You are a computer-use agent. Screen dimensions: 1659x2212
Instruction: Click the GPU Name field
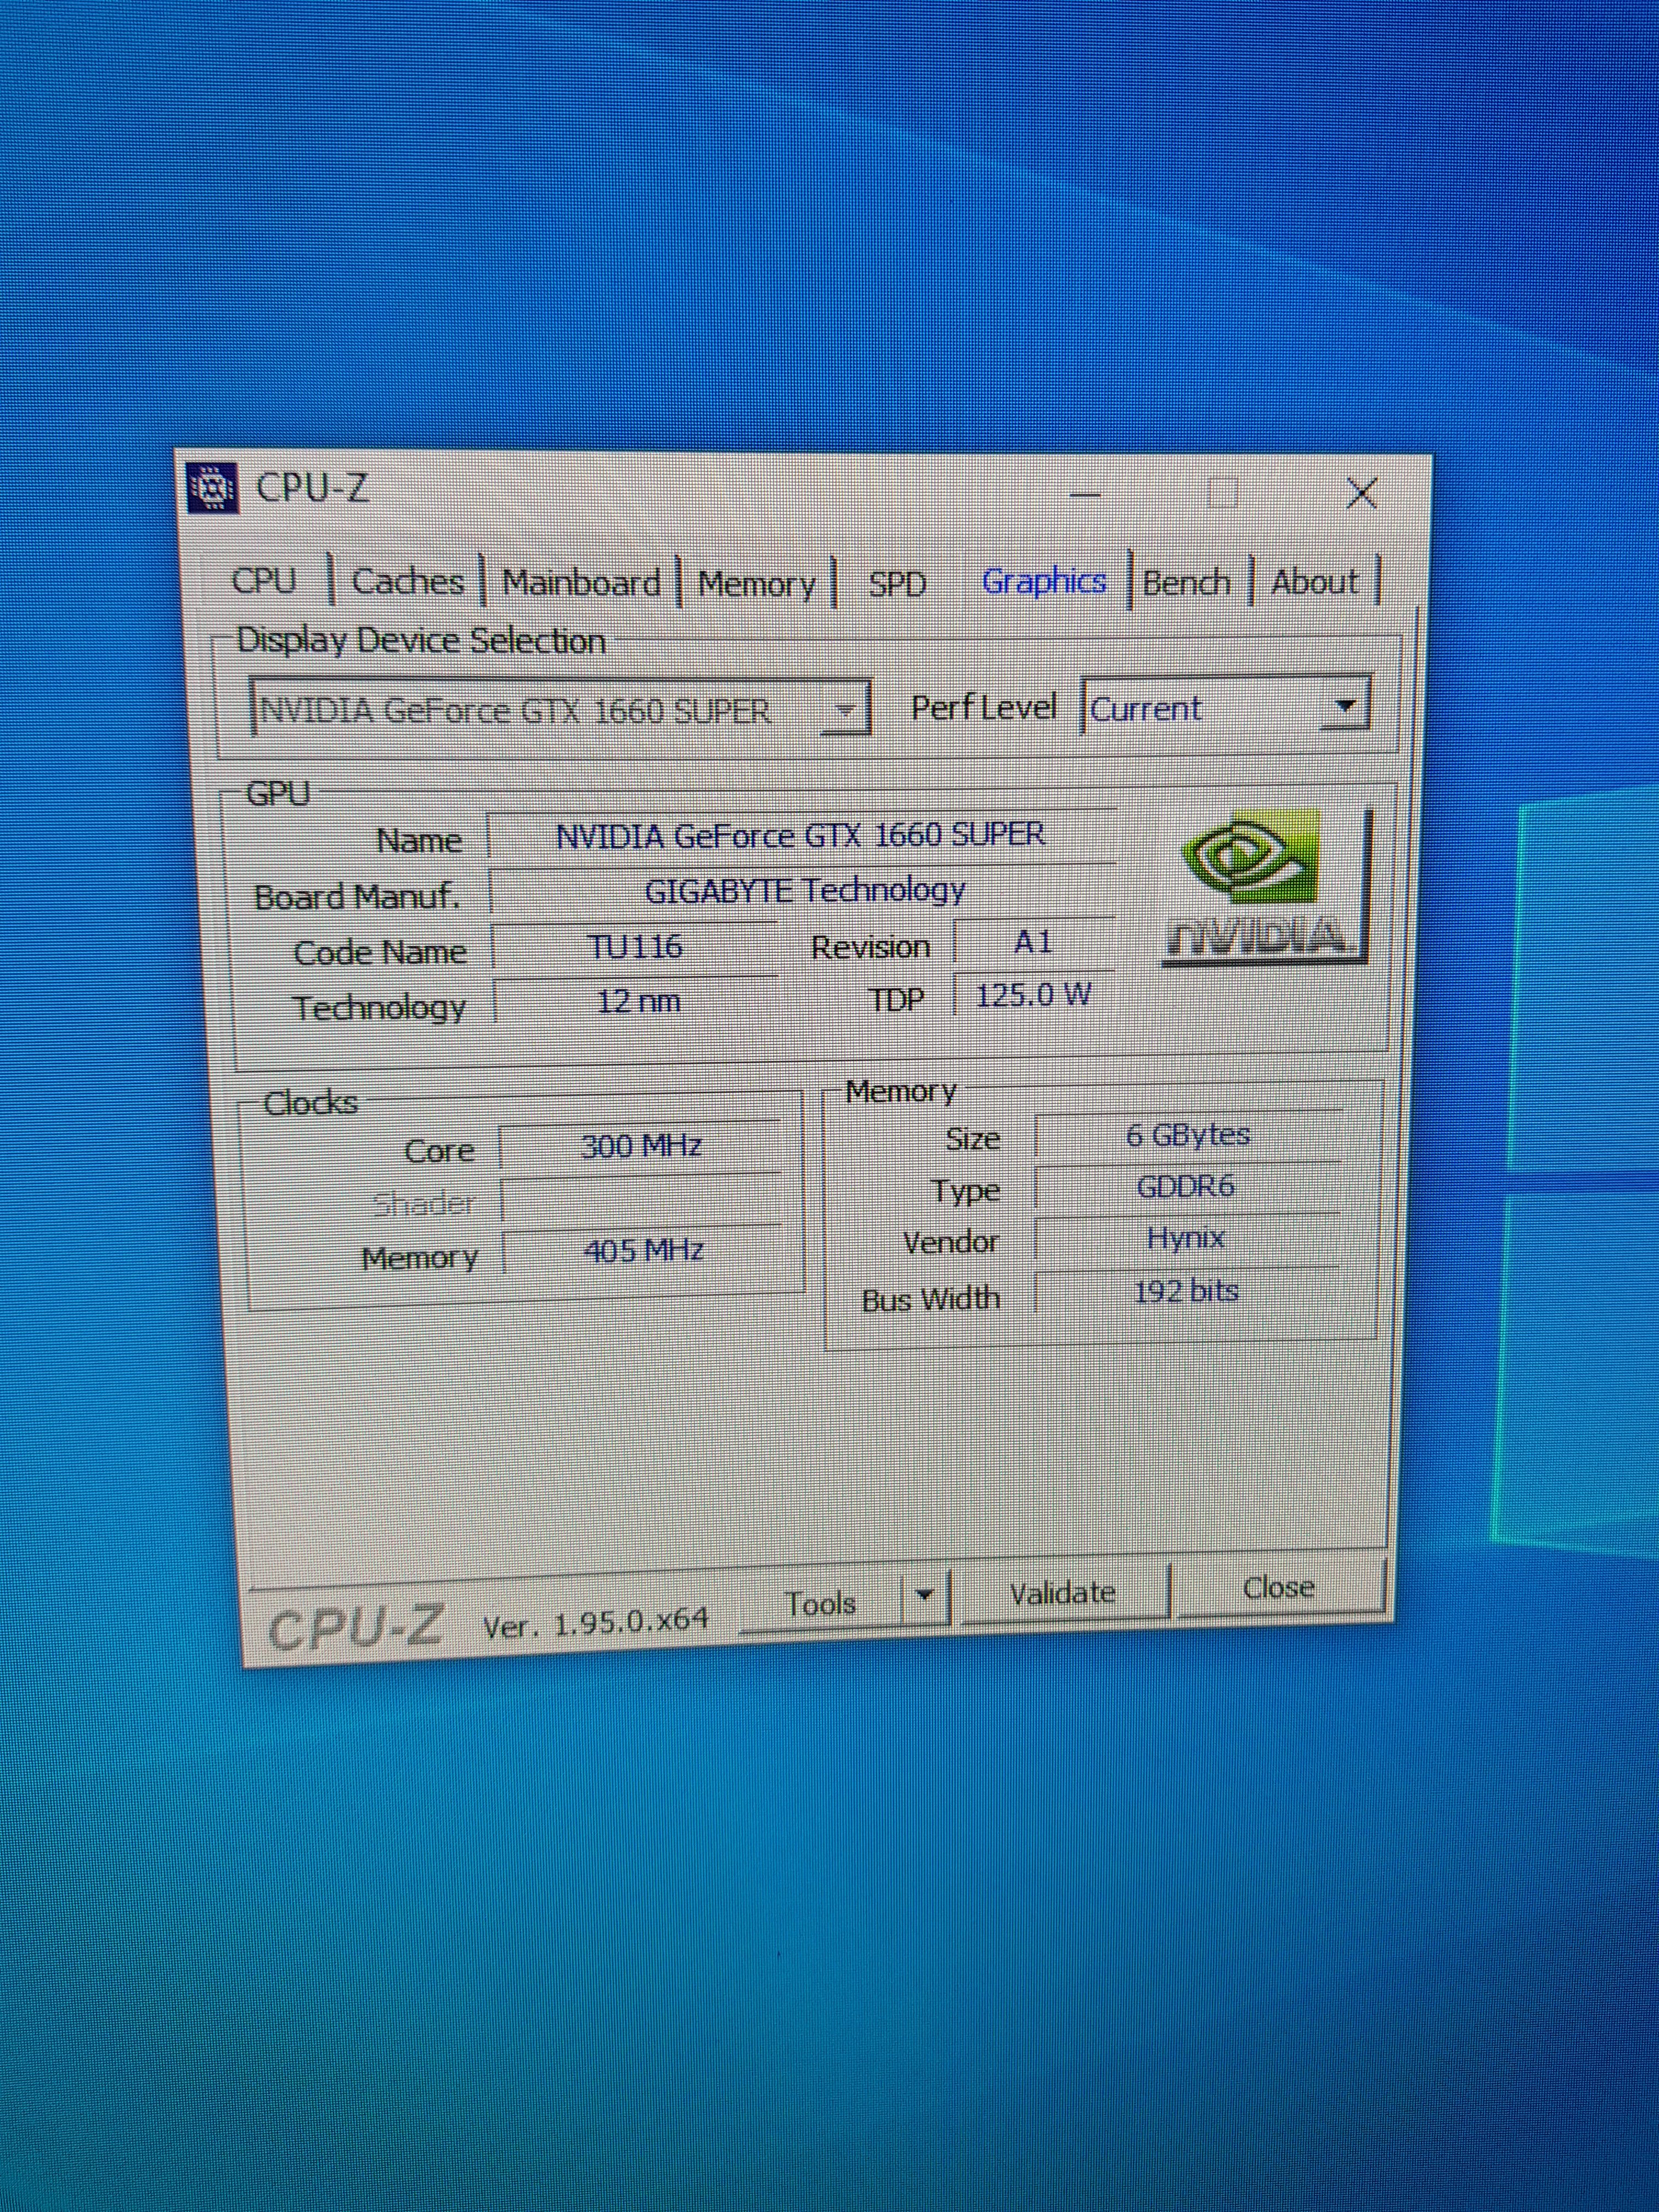(800, 835)
